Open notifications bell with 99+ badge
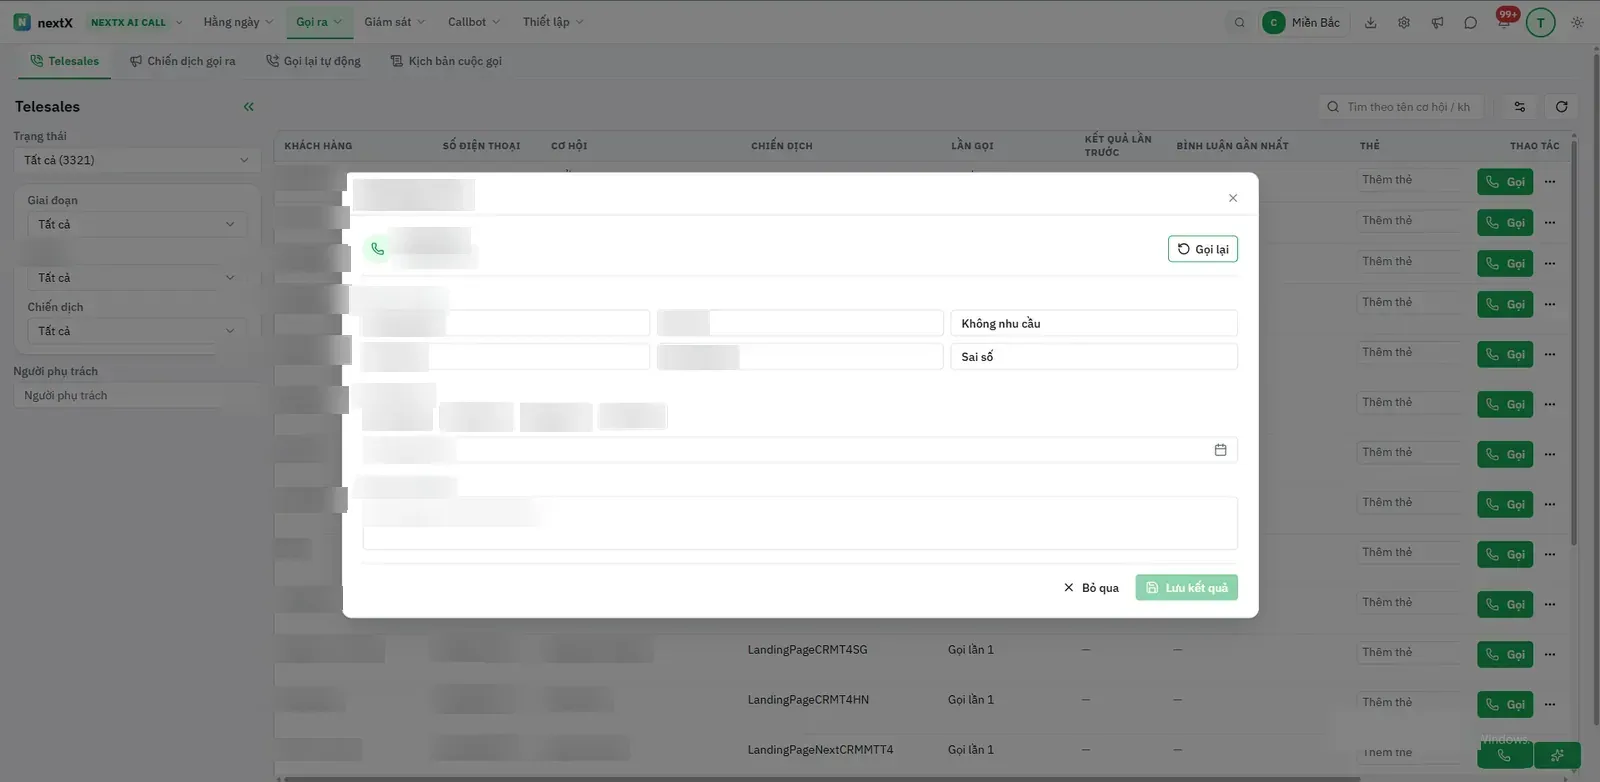Image resolution: width=1600 pixels, height=782 pixels. [1504, 20]
